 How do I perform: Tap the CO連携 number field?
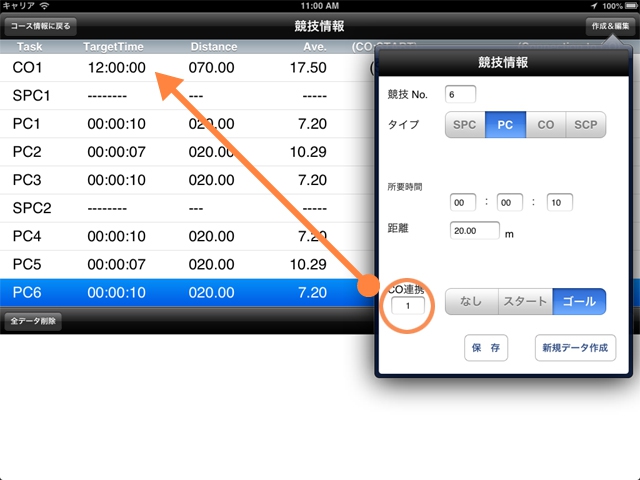(x=407, y=306)
